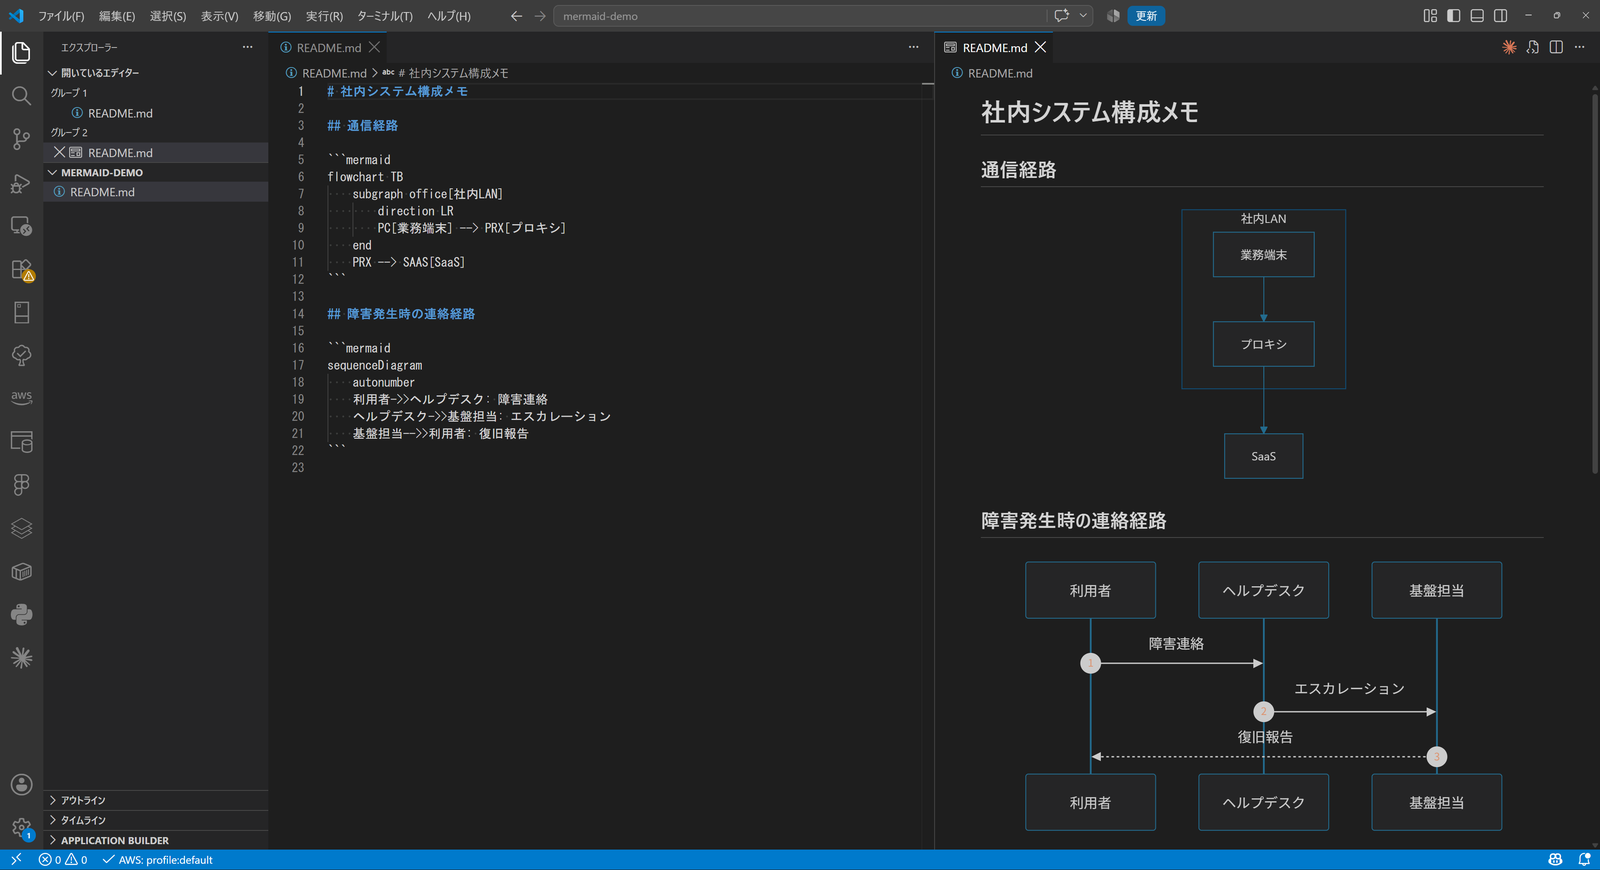The image size is (1600, 870).
Task: Split the preview editor to the right
Action: click(x=1556, y=47)
